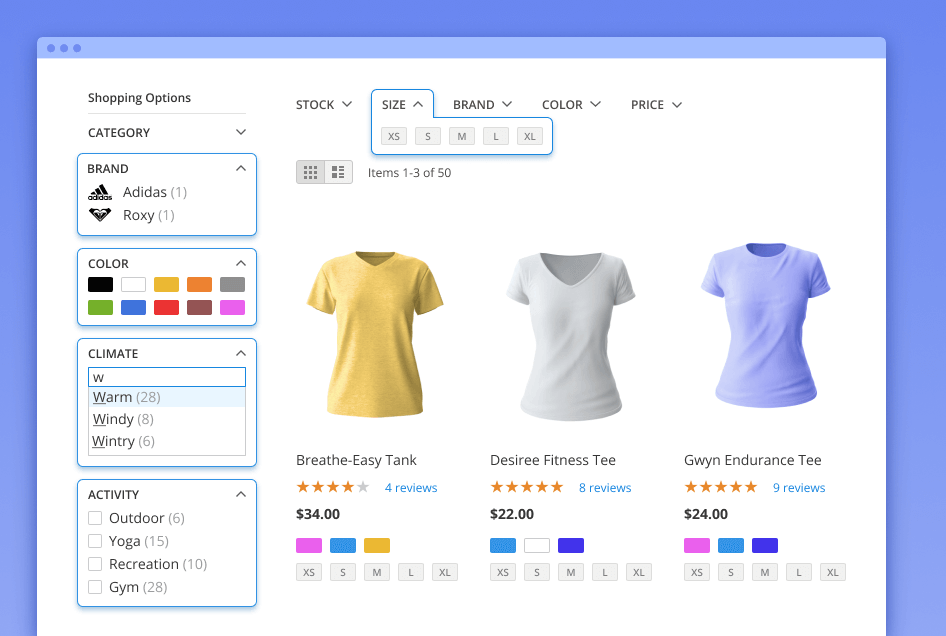
Task: Open the COLOR filter tab
Action: tap(569, 104)
